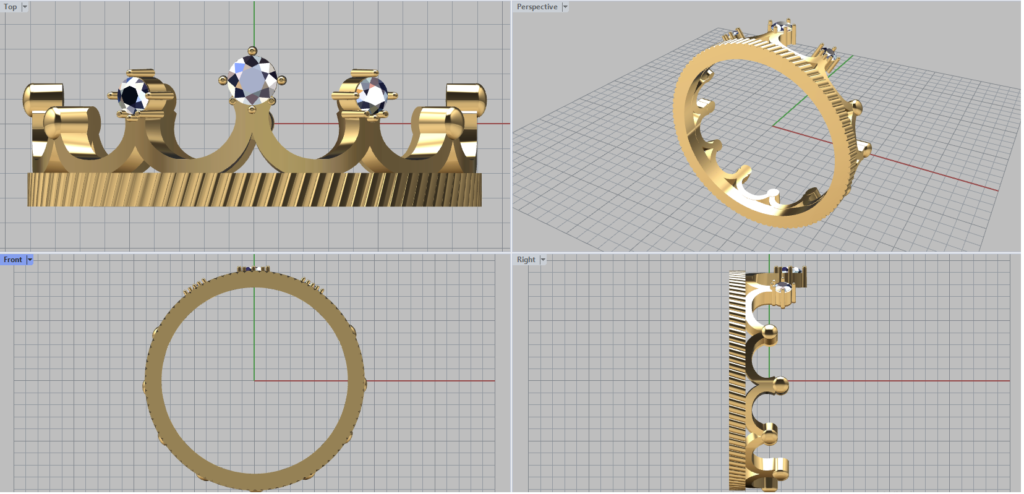Pick the ribbed gold band in Top view
Image resolution: width=1024 pixels, height=494 pixels.
[x=255, y=188]
